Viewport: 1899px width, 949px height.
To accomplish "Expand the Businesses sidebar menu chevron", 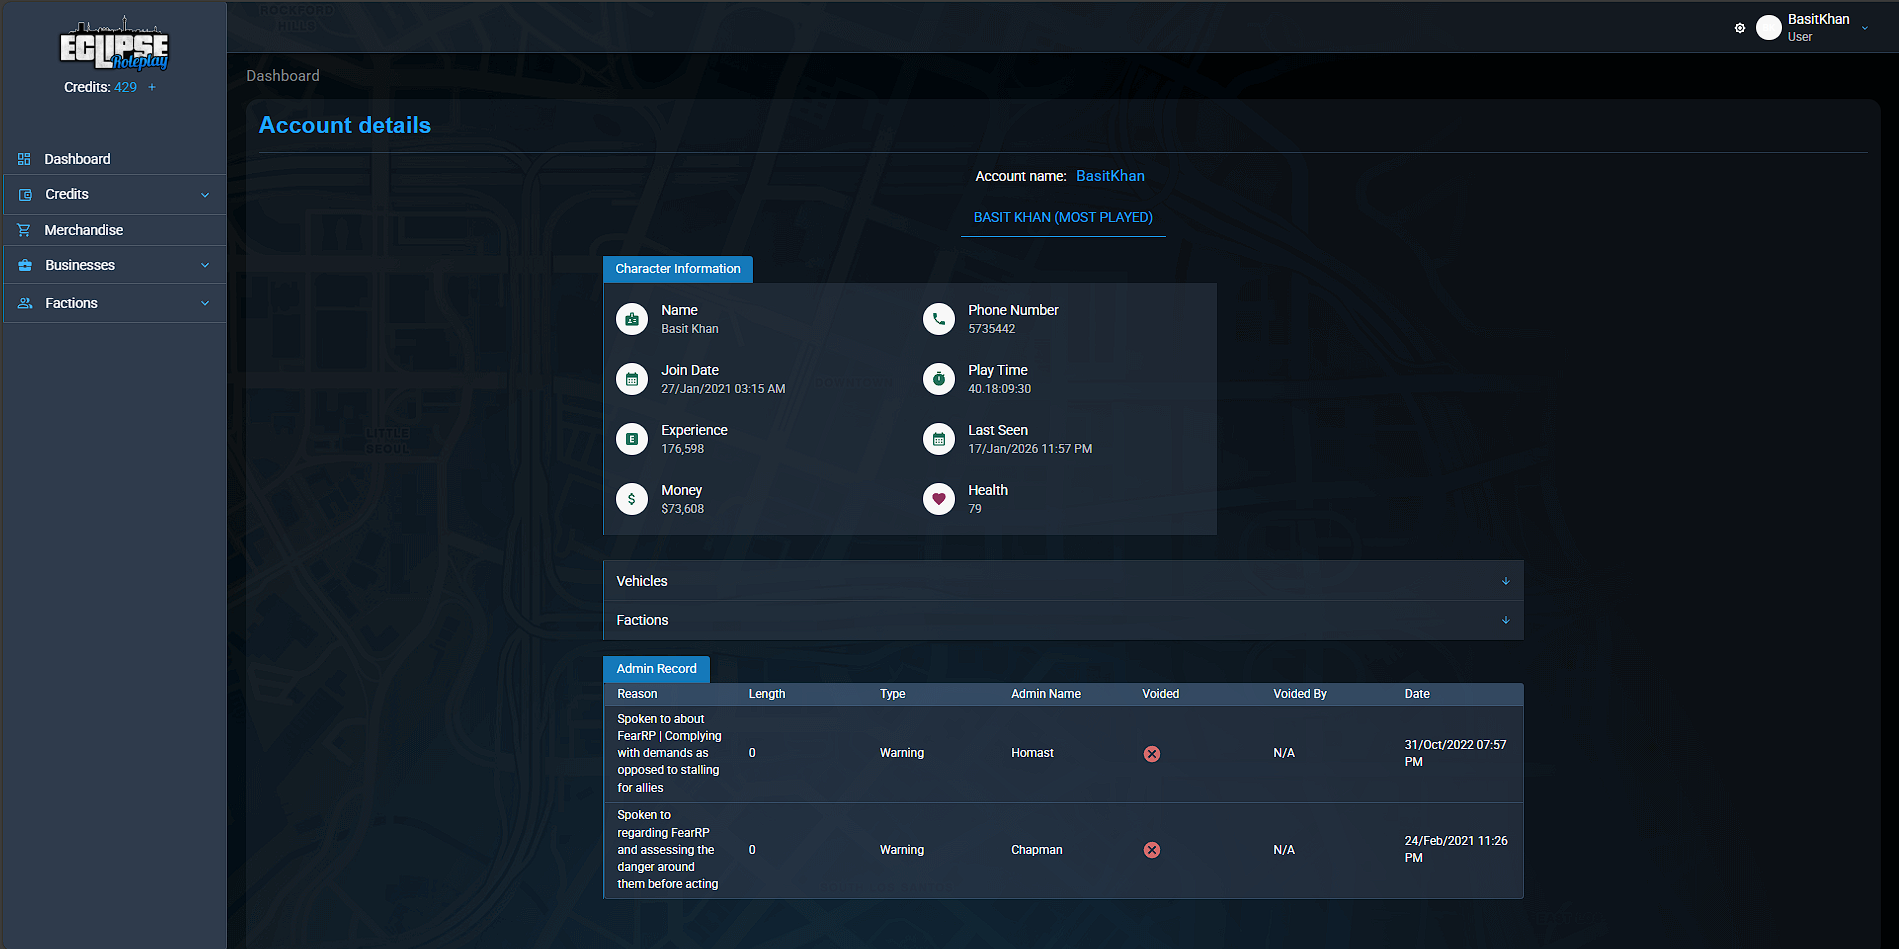I will 205,266.
